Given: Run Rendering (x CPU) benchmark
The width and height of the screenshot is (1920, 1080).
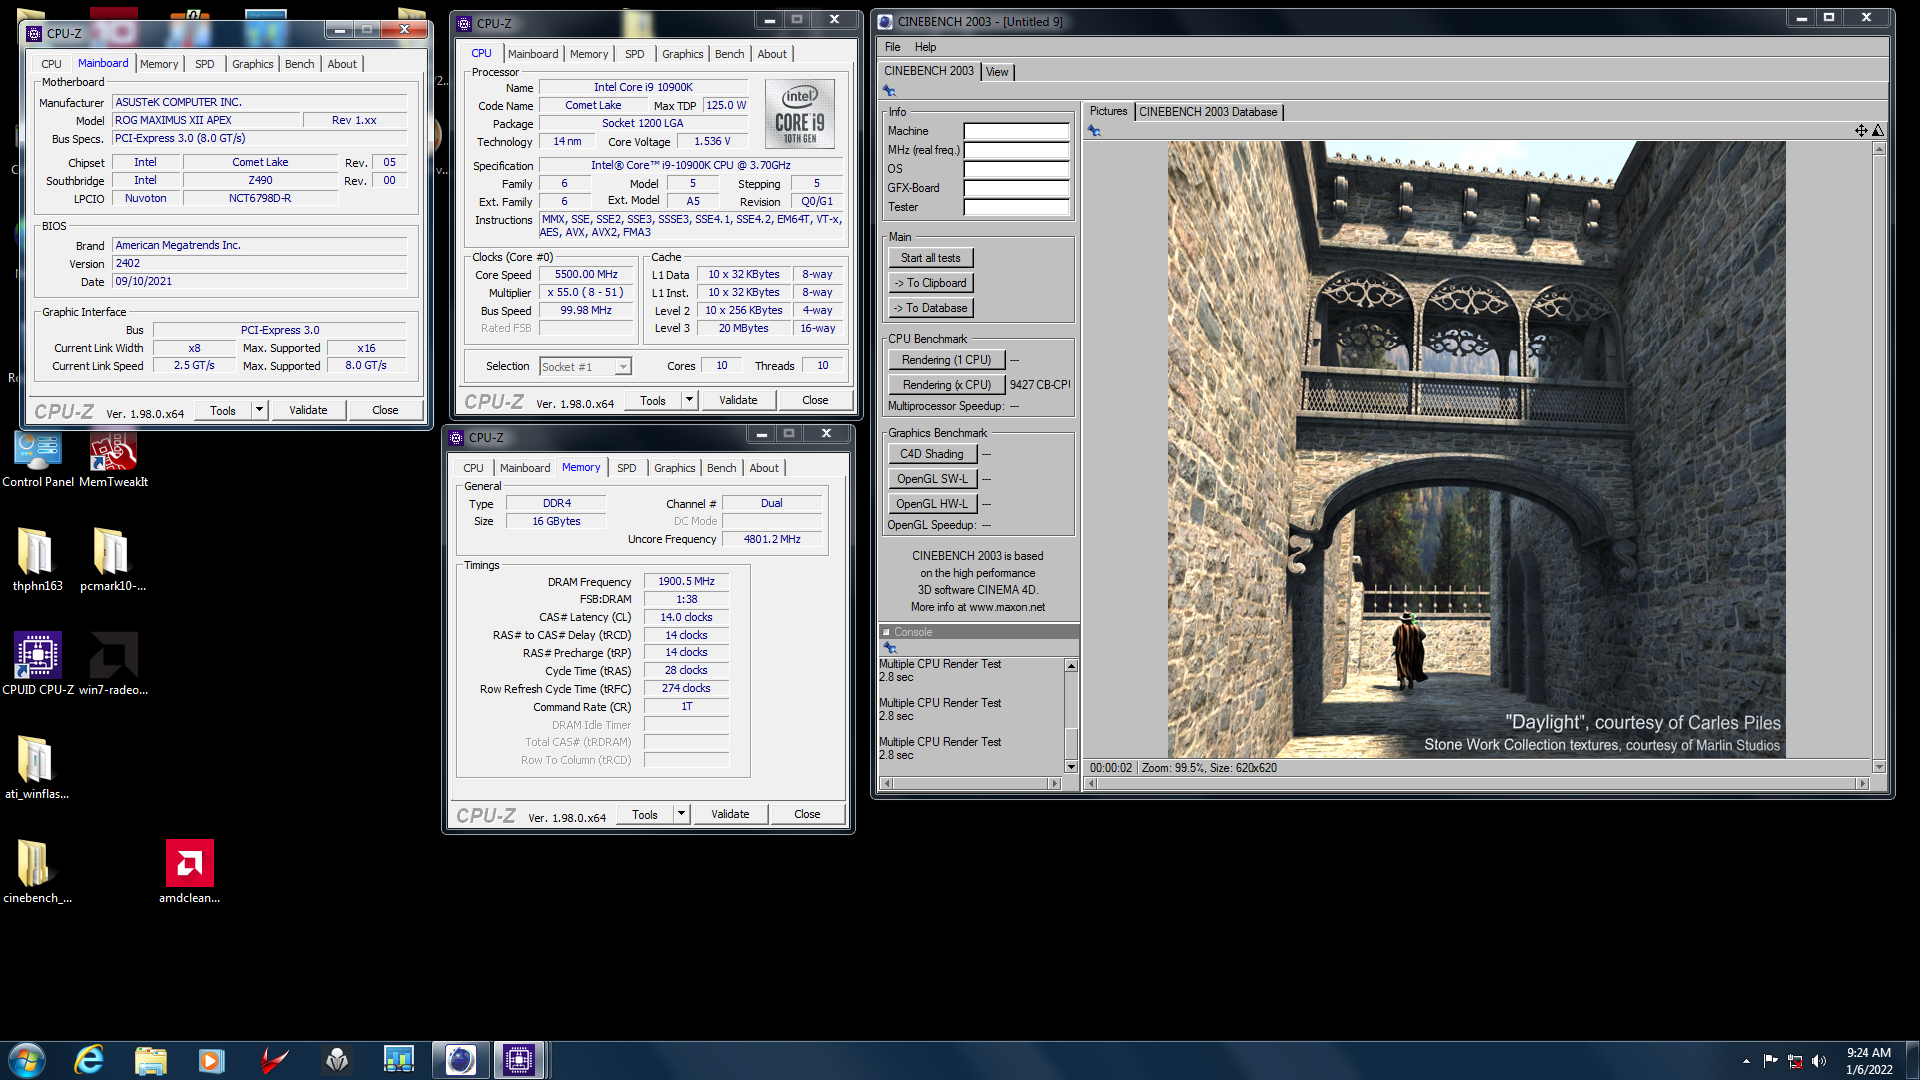Looking at the screenshot, I should [946, 385].
